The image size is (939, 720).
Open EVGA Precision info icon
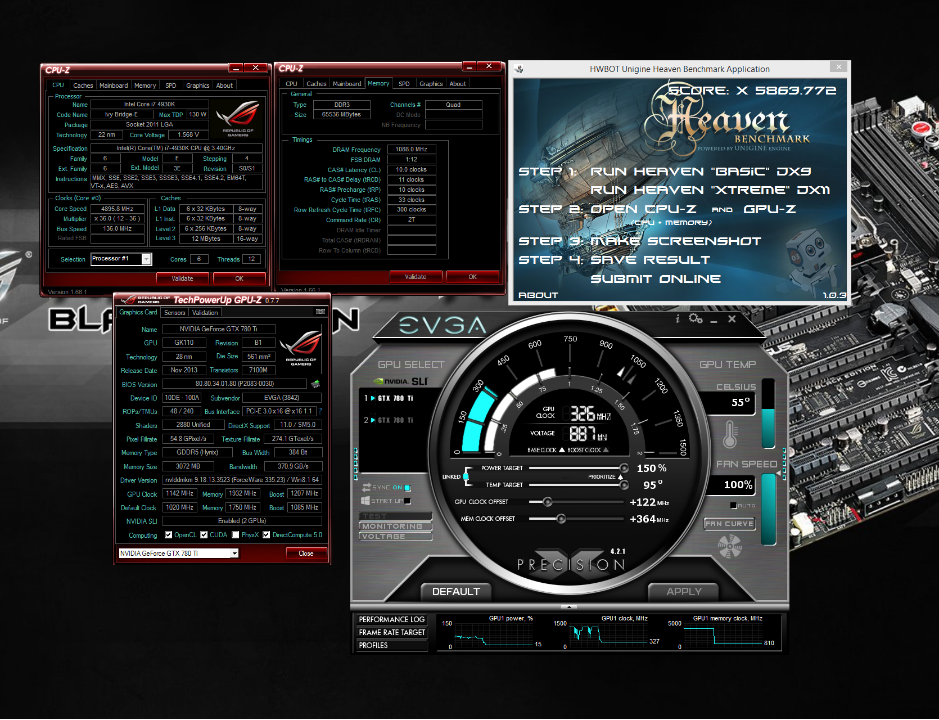click(x=678, y=319)
